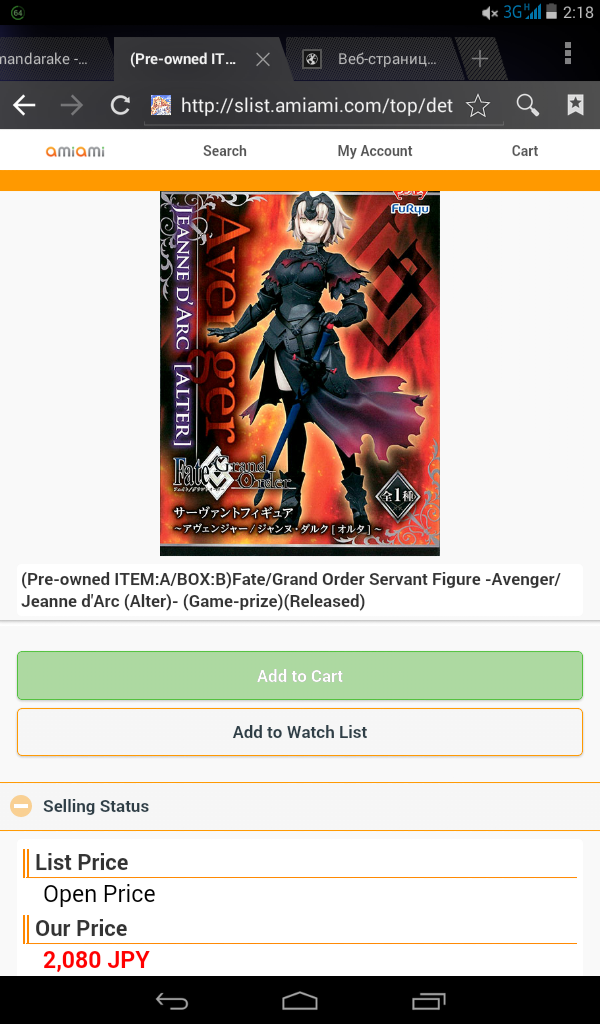
Task: Open browser search with the magnifier icon
Action: tap(528, 105)
